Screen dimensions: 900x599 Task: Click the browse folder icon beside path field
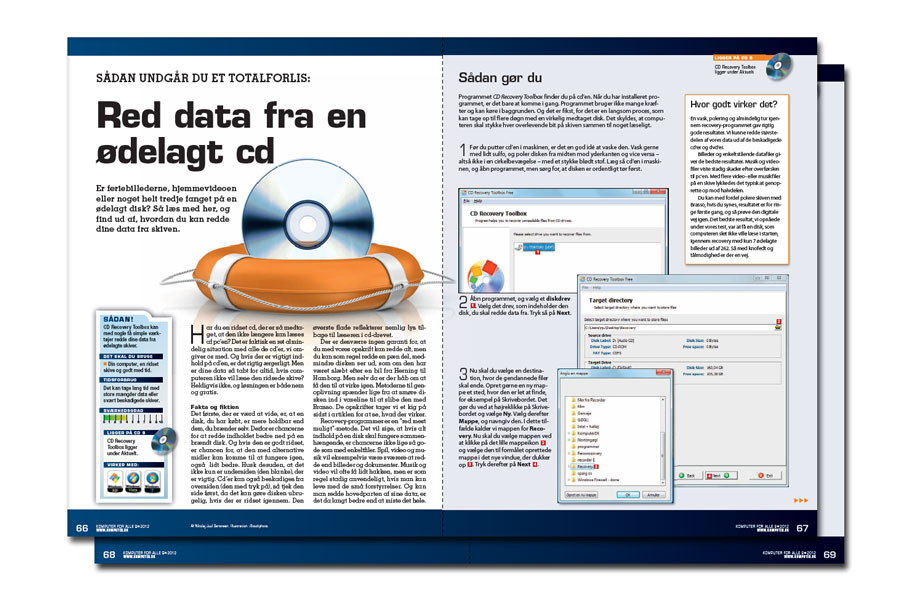pyautogui.click(x=778, y=327)
